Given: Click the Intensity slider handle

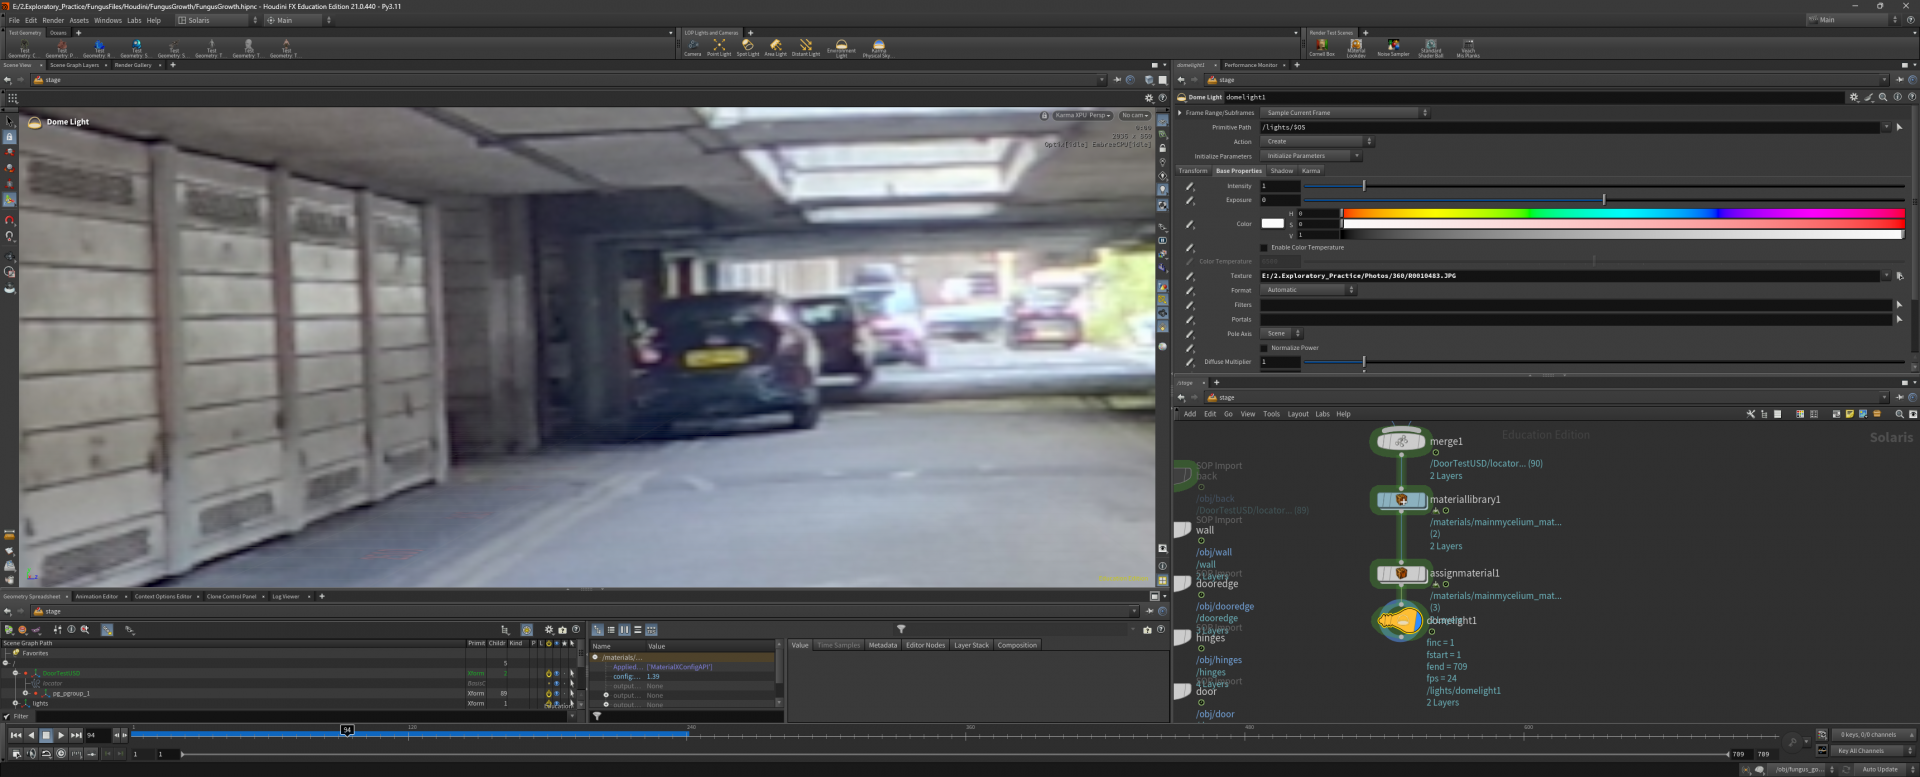Looking at the screenshot, I should 1363,186.
